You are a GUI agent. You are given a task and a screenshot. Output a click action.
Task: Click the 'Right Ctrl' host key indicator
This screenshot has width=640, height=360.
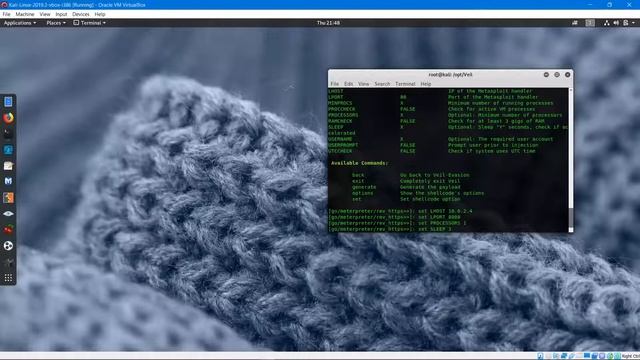(x=630, y=356)
